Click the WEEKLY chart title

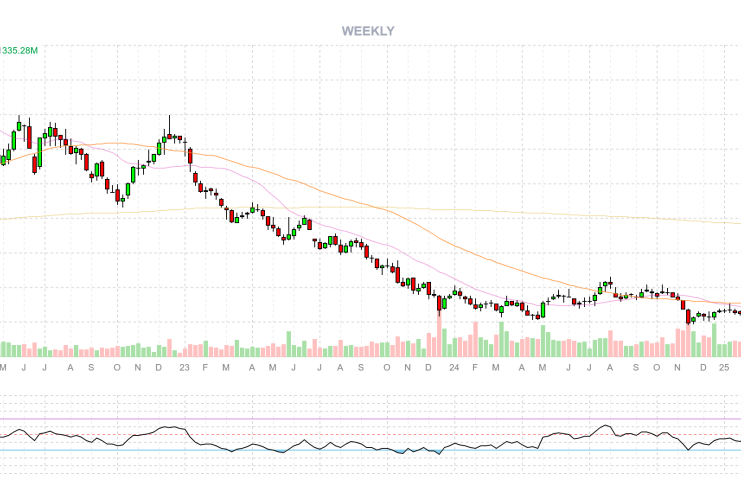tap(368, 31)
